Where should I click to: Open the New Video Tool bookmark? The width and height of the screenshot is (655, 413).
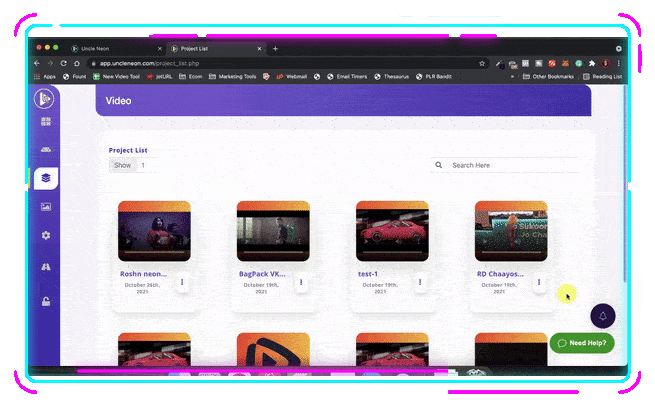[117, 76]
